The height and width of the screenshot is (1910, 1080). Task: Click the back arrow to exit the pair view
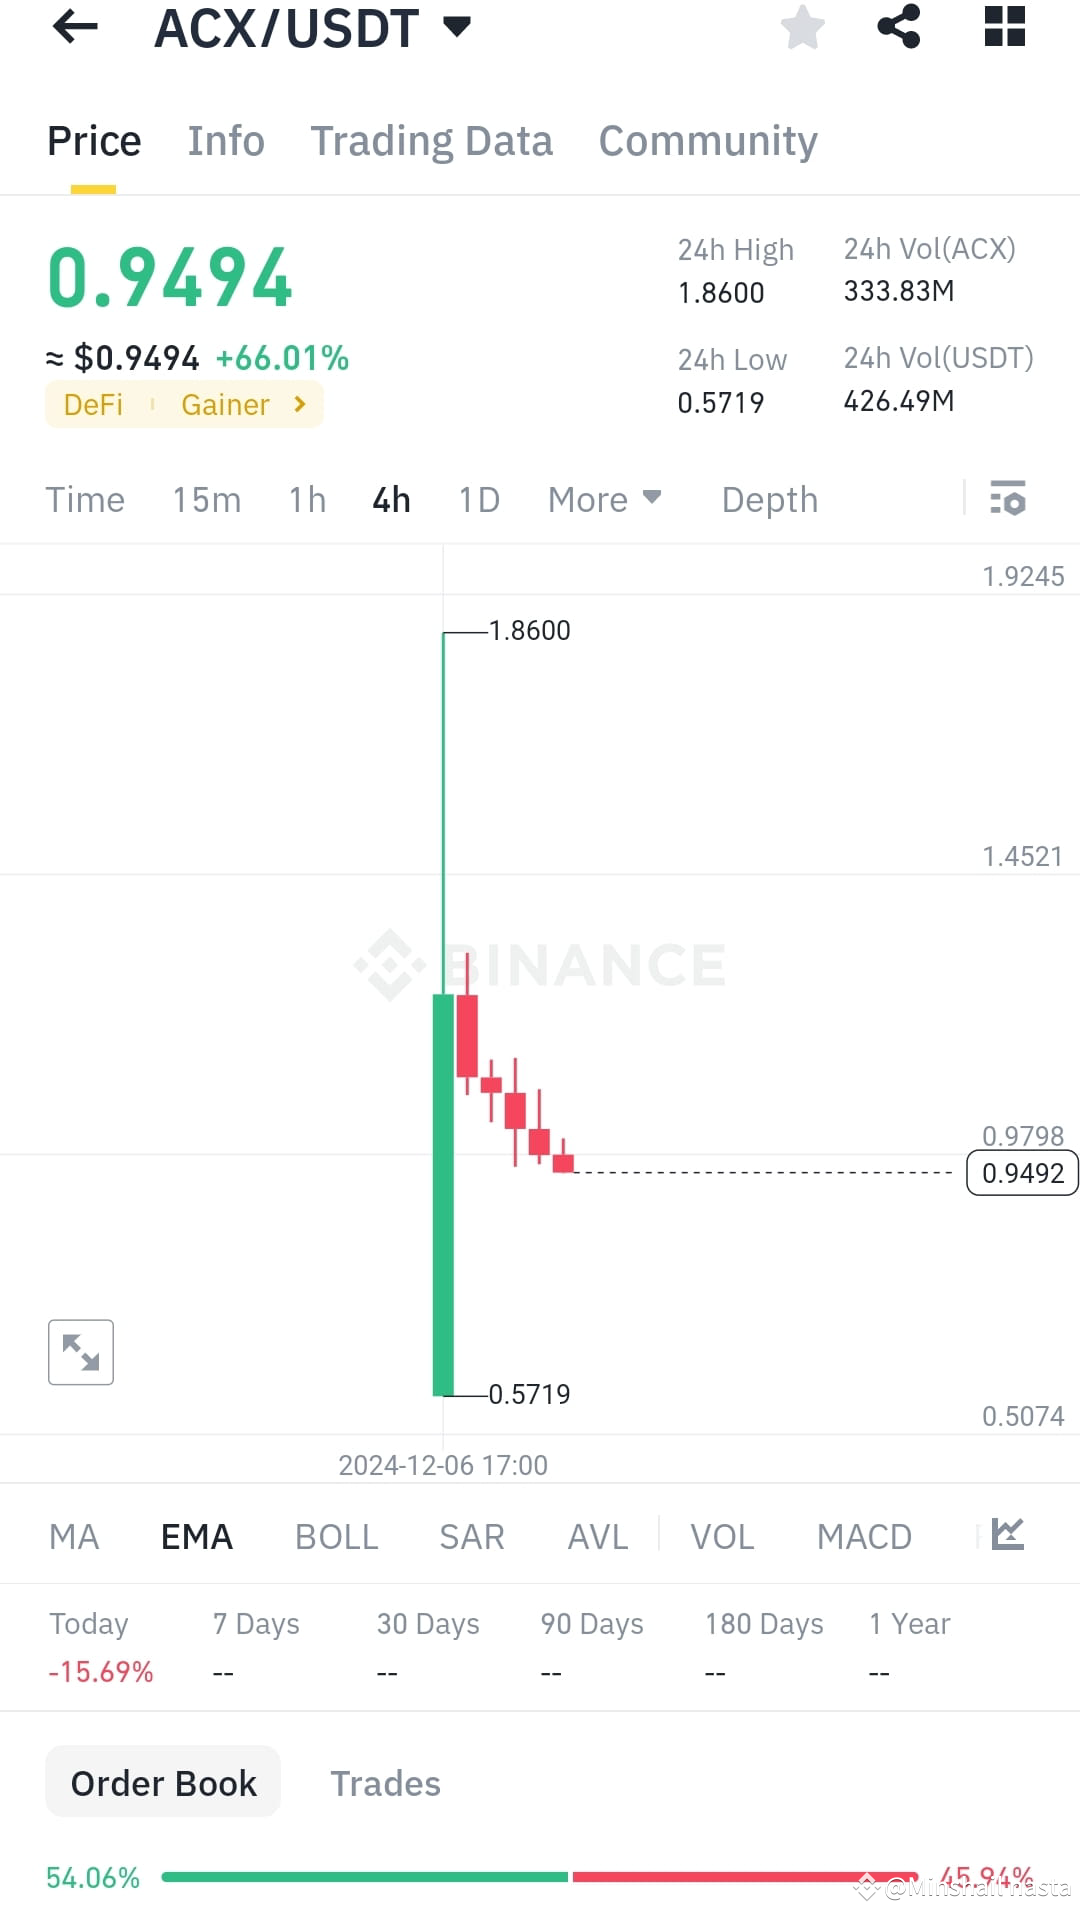[75, 27]
